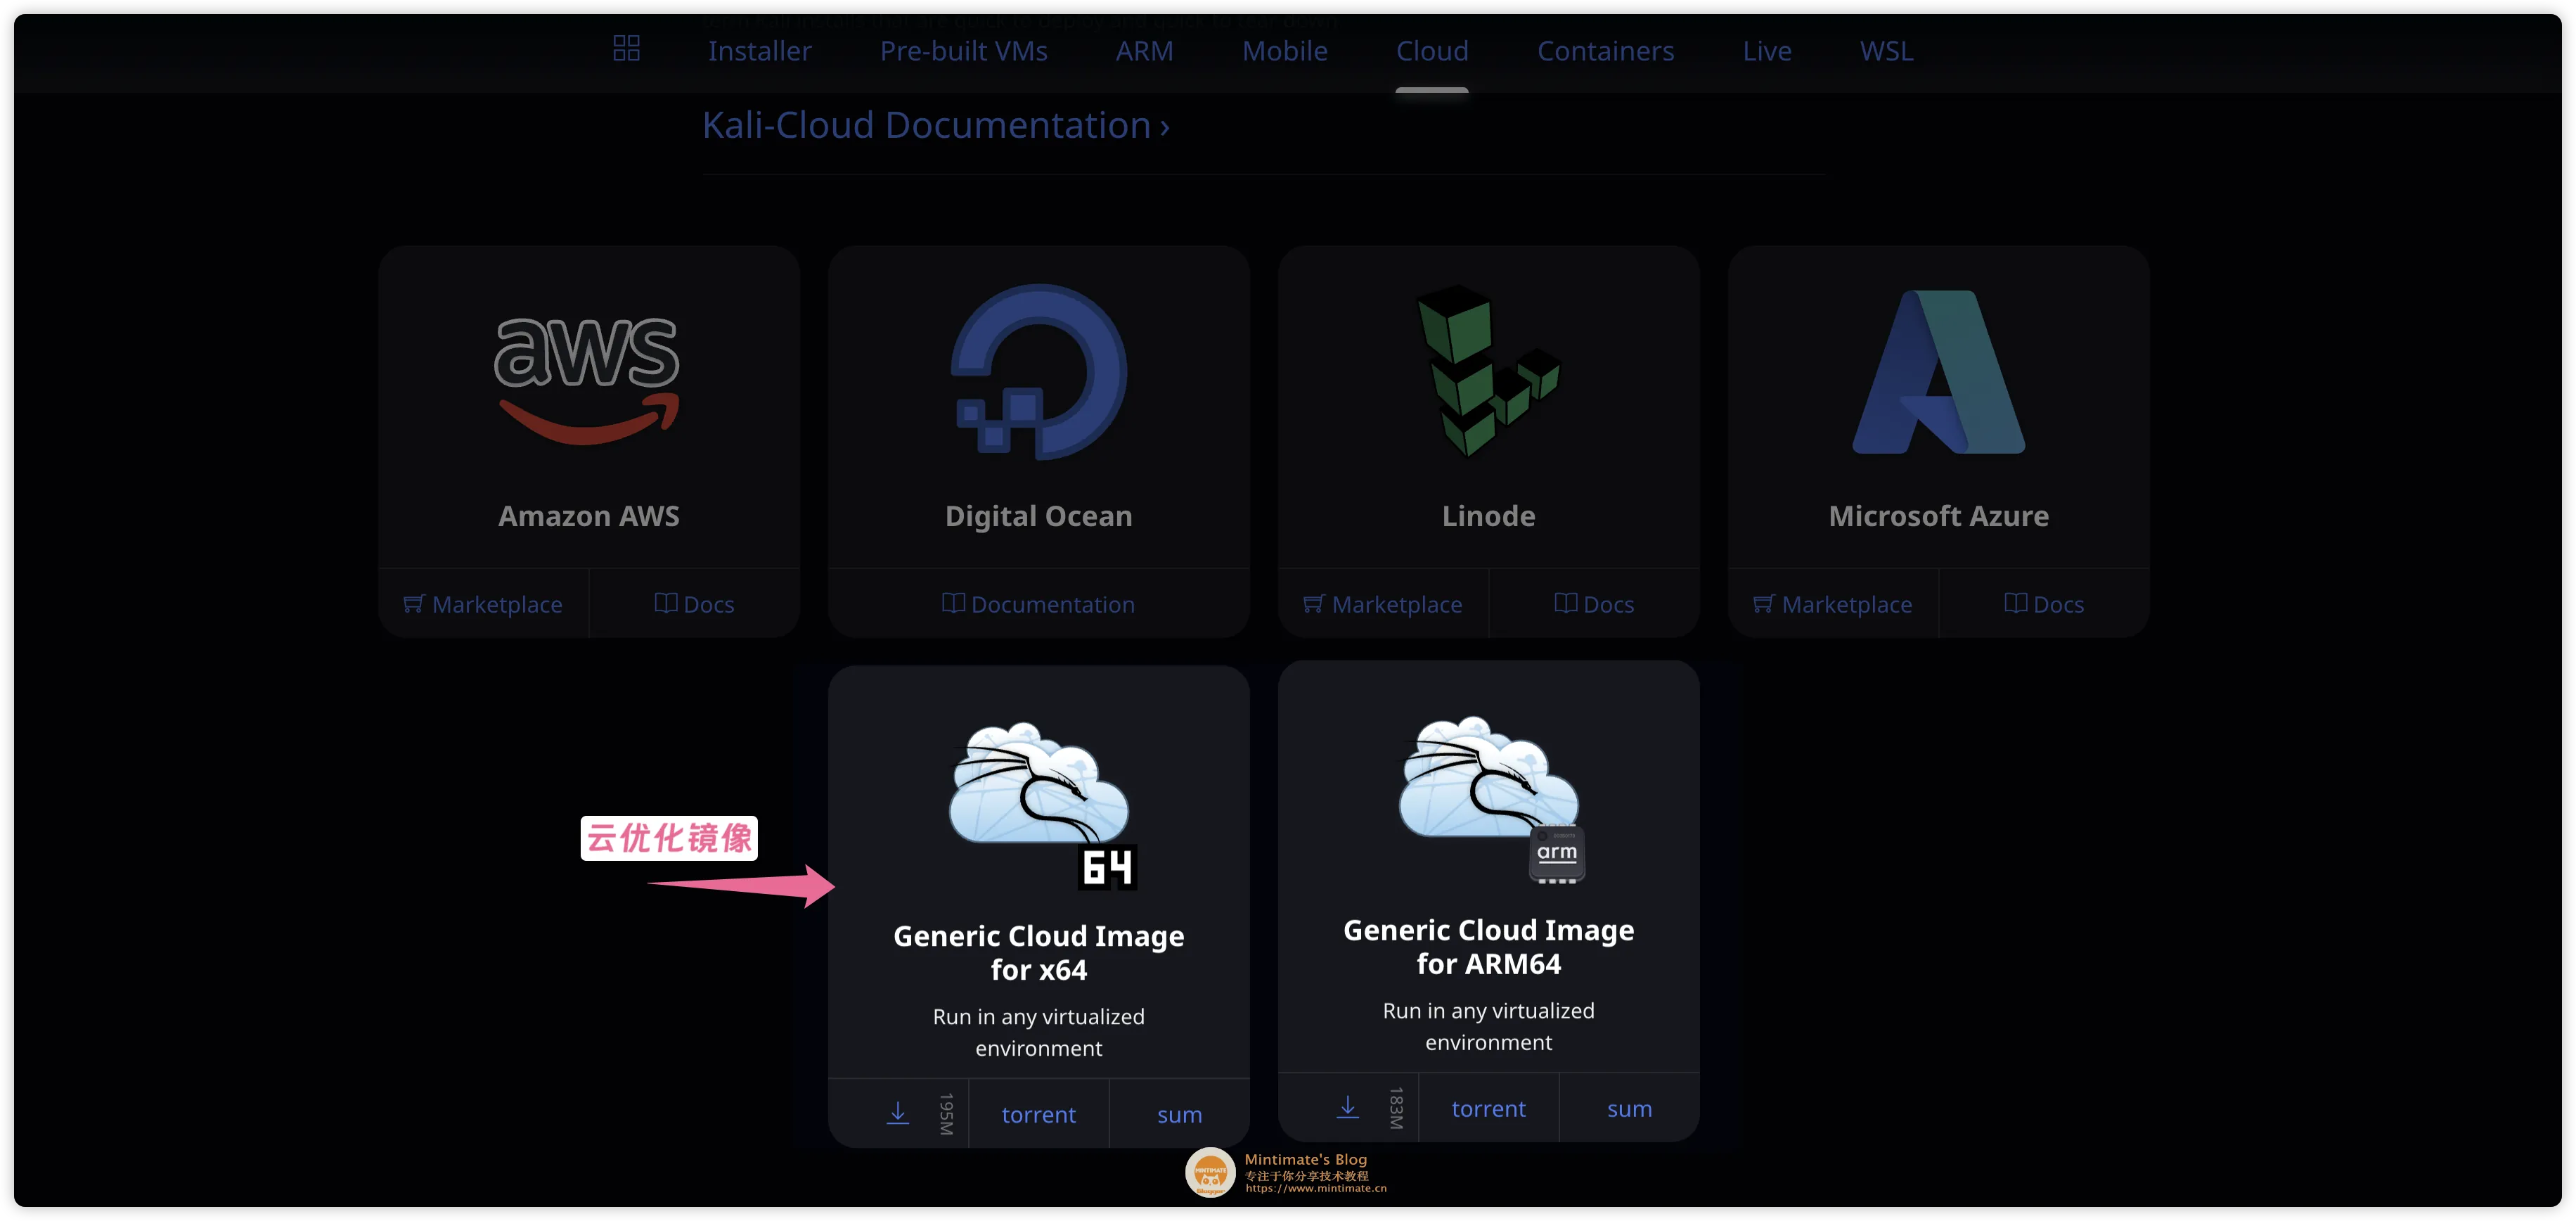Open Linode Docs link
Image resolution: width=2576 pixels, height=1221 pixels.
tap(1594, 604)
